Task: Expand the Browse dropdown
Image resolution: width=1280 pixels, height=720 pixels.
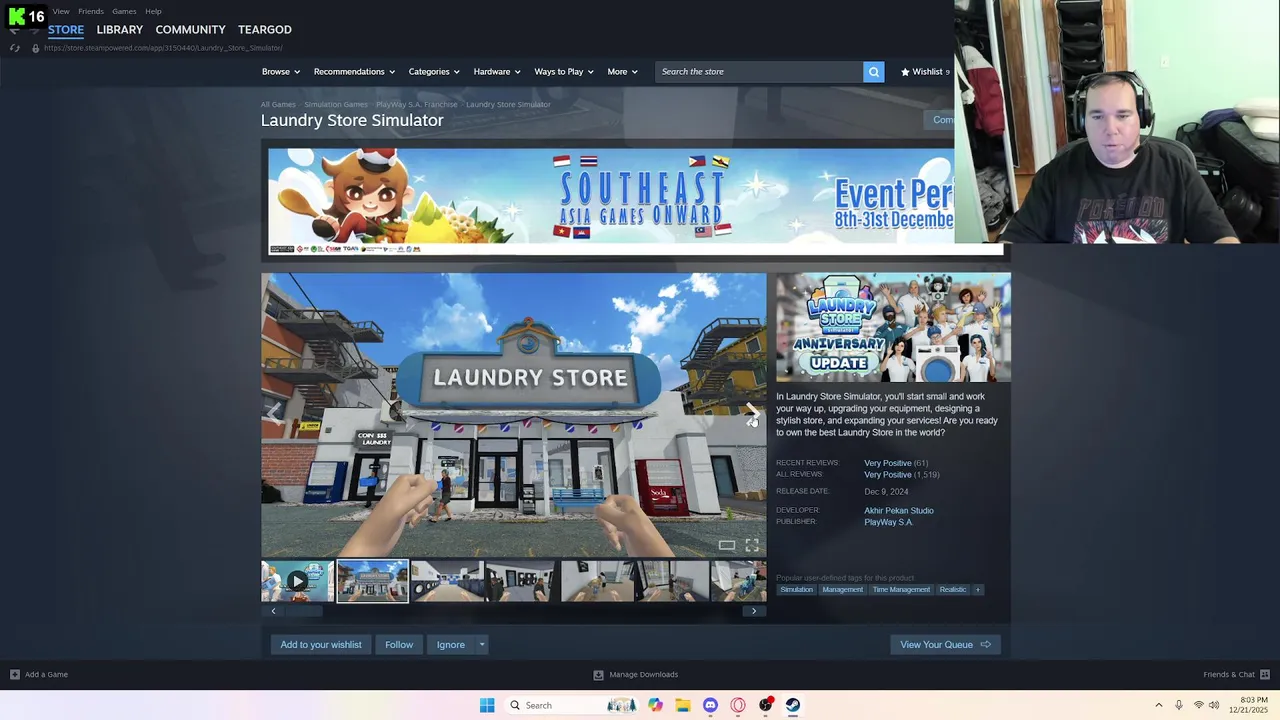Action: coord(281,72)
